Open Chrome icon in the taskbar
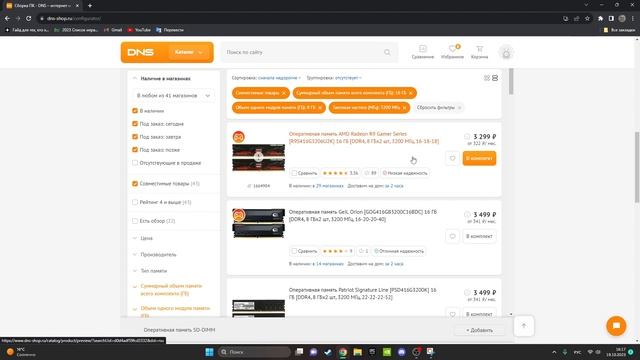640x360 pixels. 343,352
